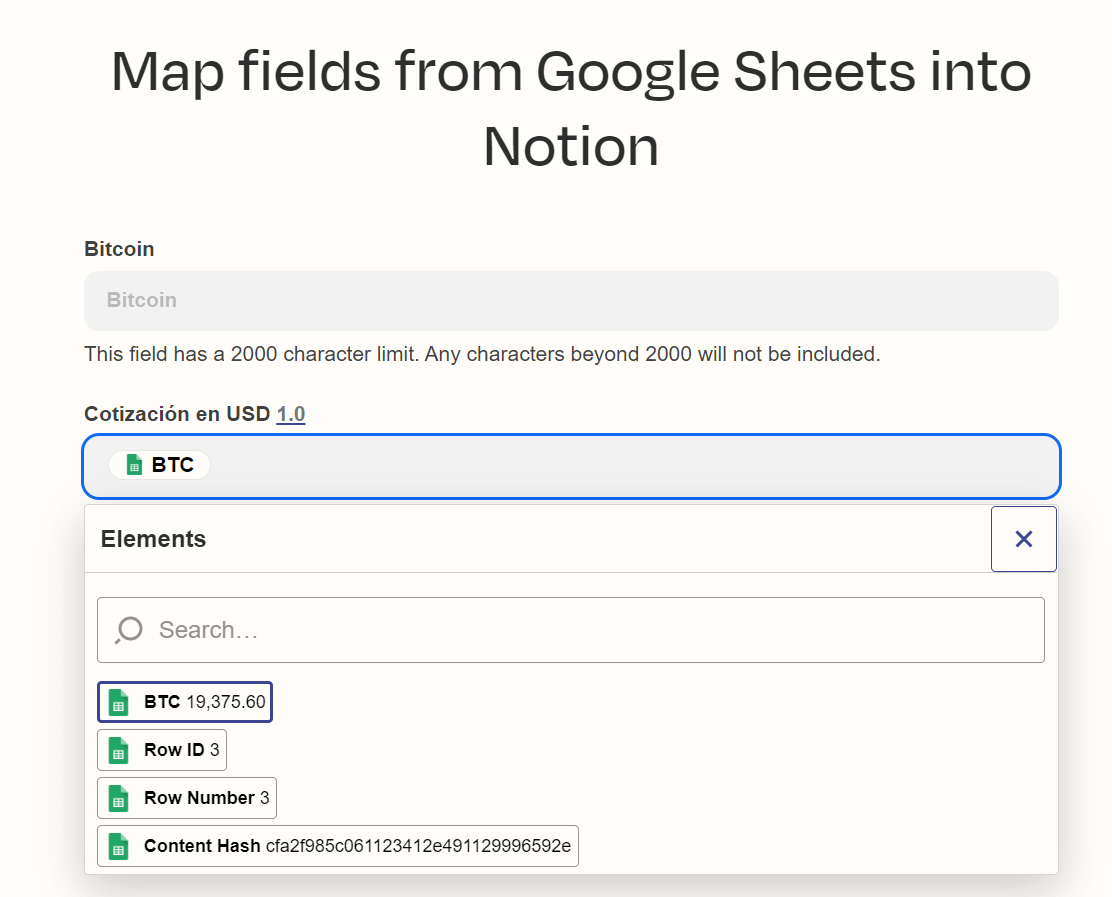
Task: Open the 1.0 link next to Cotización
Action: 291,414
